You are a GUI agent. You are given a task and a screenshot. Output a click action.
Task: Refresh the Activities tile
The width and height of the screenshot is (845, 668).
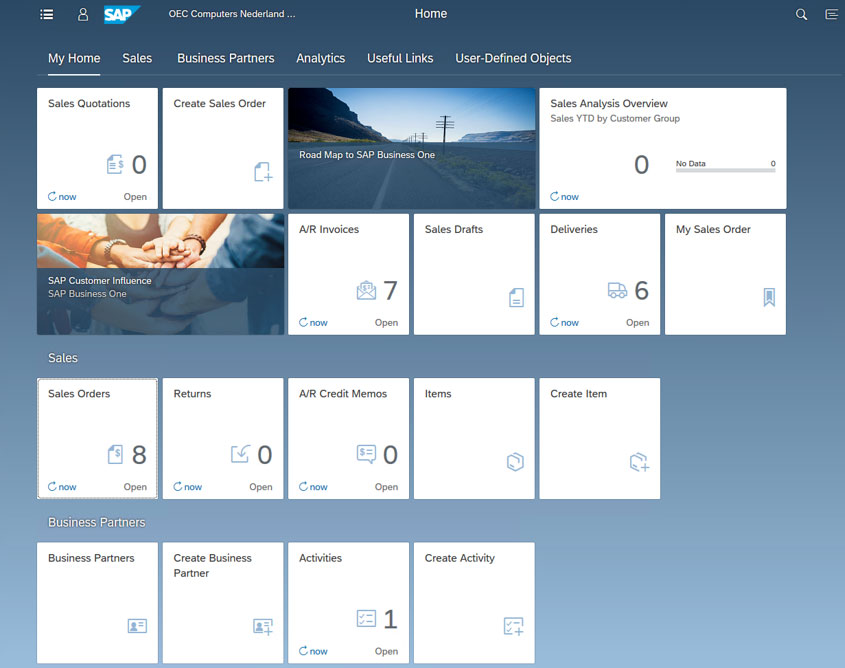pos(313,651)
